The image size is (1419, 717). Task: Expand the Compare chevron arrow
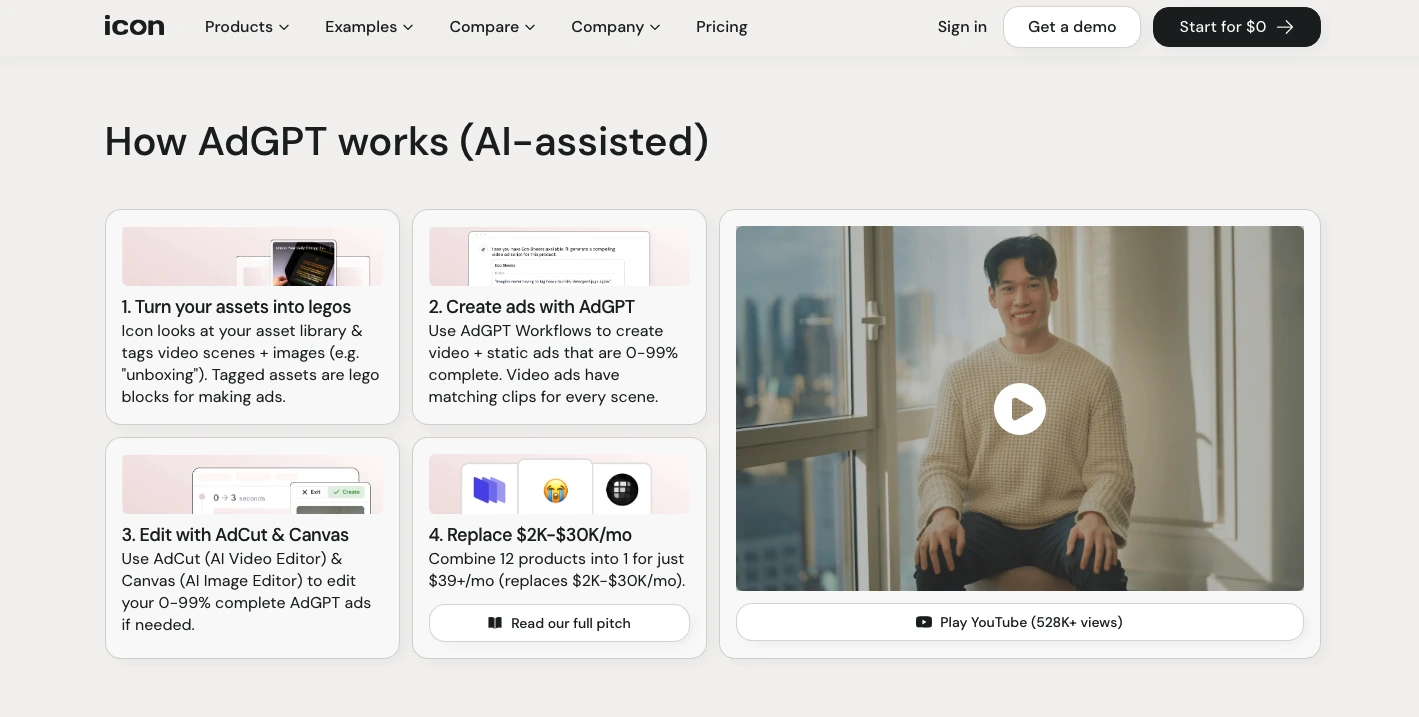point(530,27)
